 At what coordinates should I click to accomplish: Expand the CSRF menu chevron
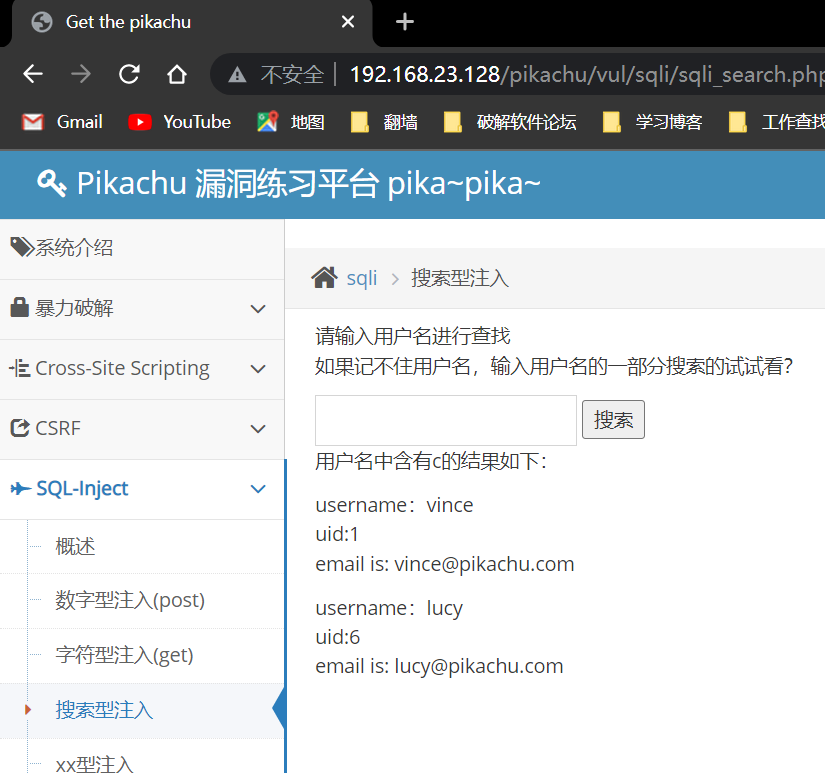pyautogui.click(x=258, y=429)
